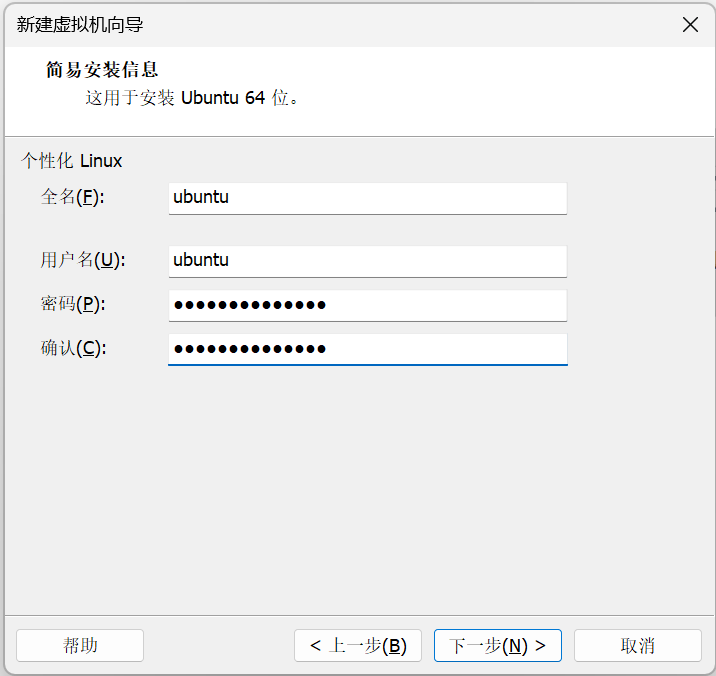Click the 密码 password field
The height and width of the screenshot is (676, 716).
click(367, 305)
